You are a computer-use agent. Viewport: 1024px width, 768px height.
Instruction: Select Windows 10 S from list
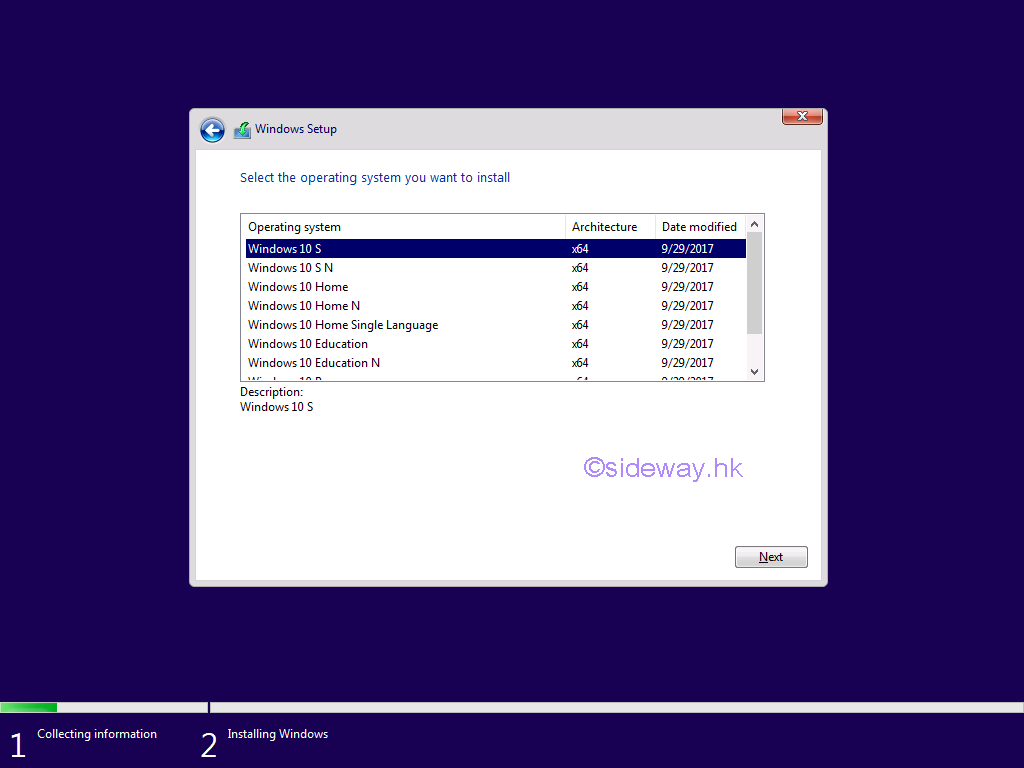tap(285, 249)
